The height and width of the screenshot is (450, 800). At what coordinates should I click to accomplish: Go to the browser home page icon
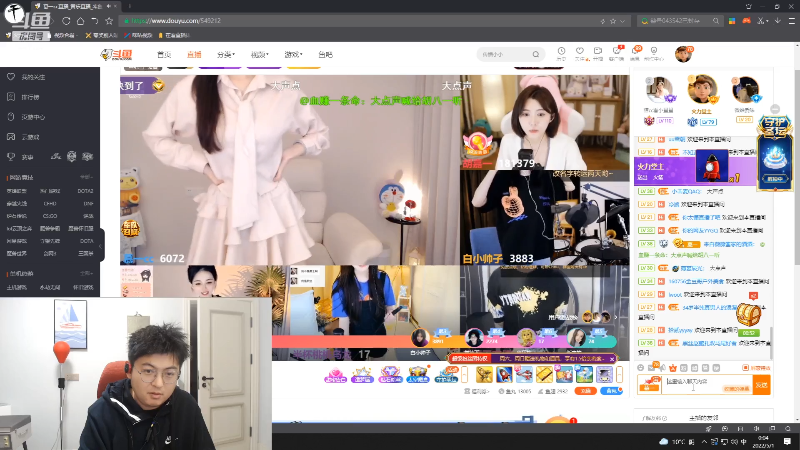(x=80, y=21)
